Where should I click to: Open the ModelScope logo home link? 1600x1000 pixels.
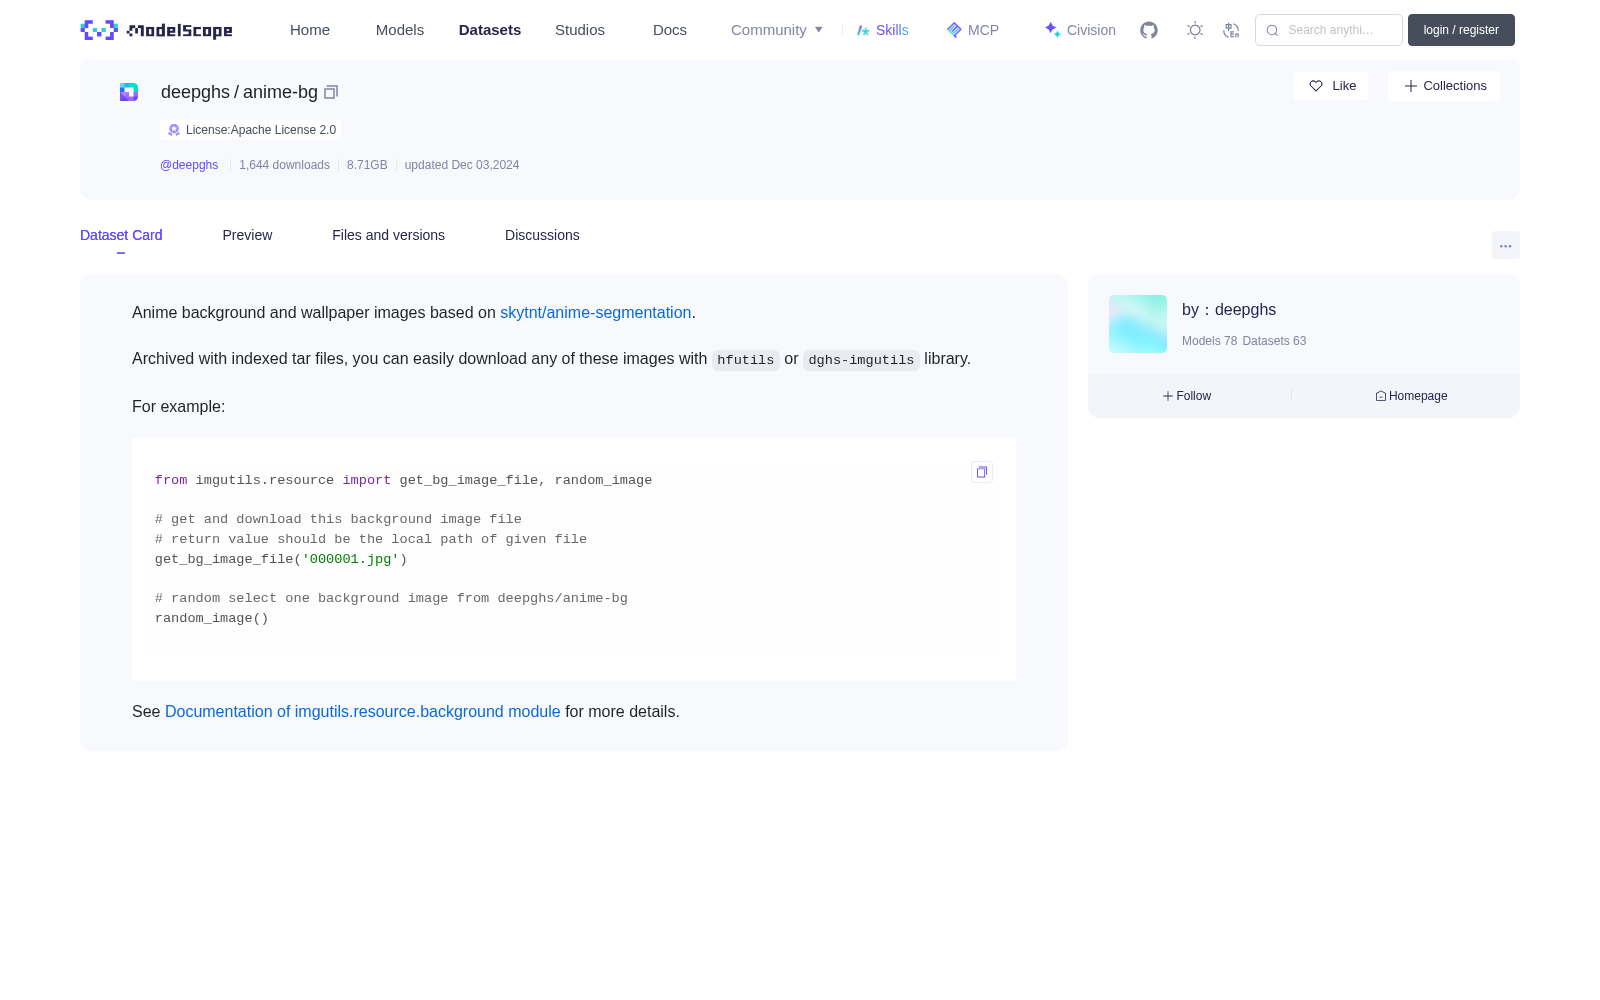click(x=156, y=30)
